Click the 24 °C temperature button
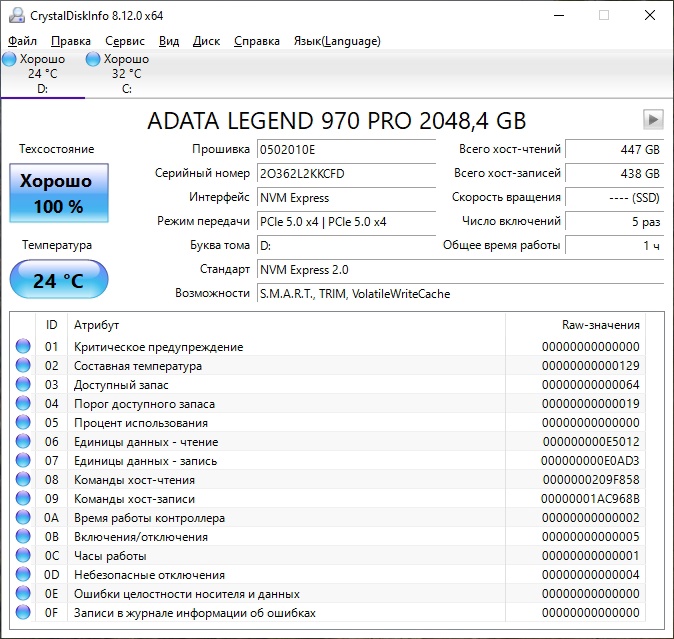This screenshot has height=639, width=674. click(x=59, y=280)
